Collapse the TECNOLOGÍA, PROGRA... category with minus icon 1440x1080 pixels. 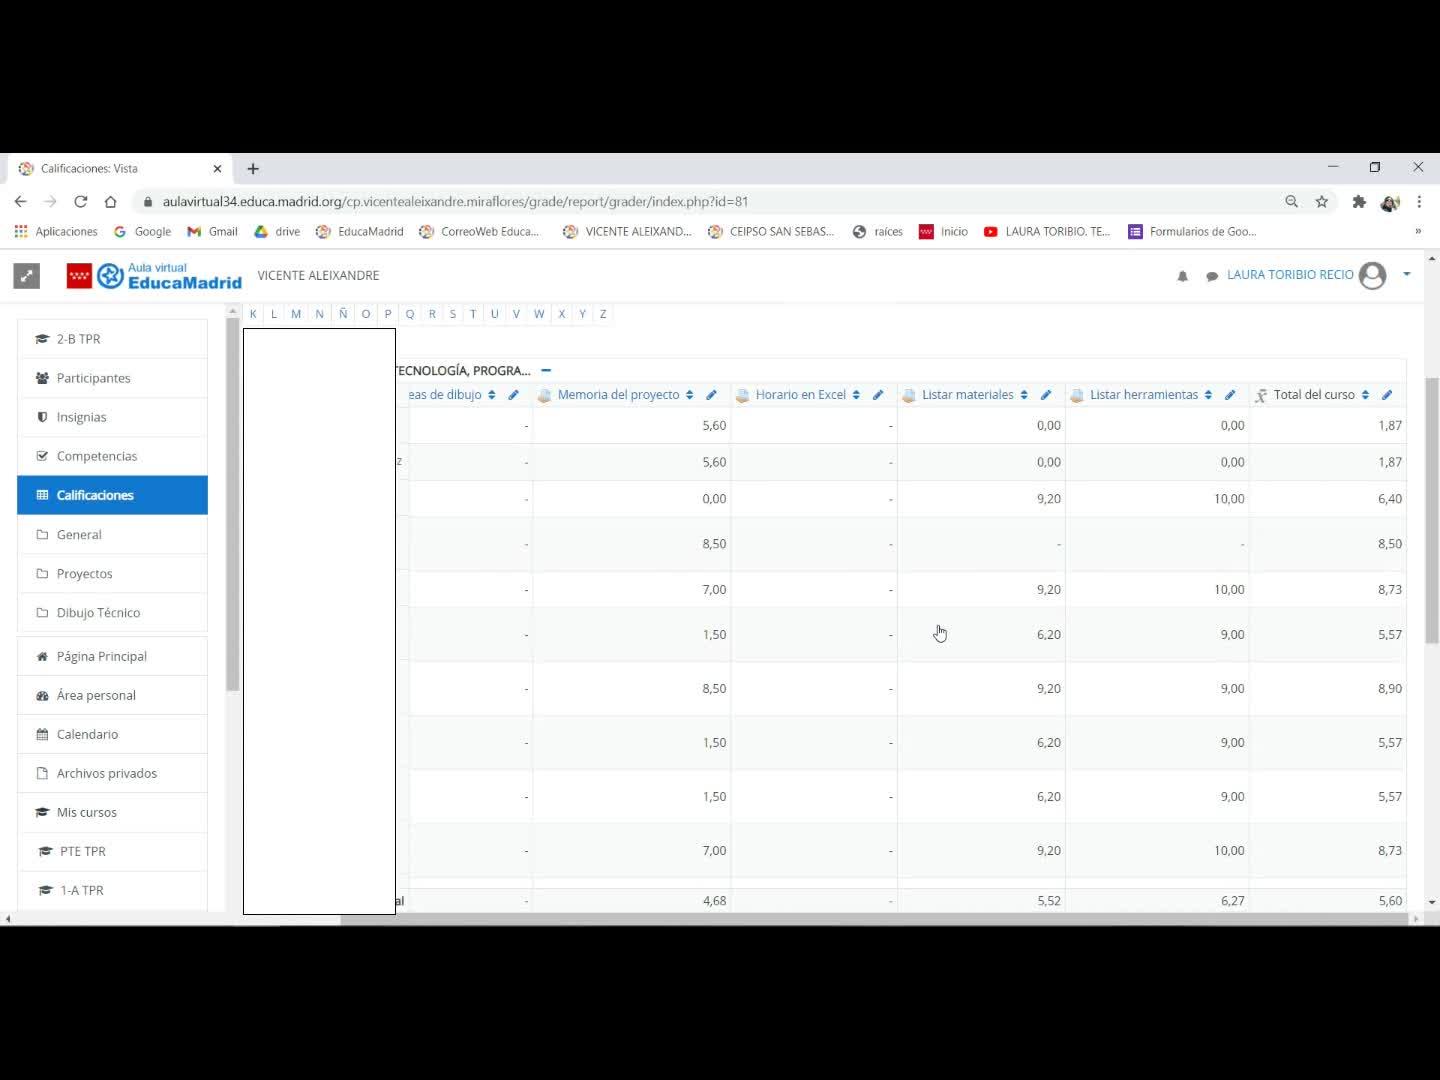[x=546, y=370]
